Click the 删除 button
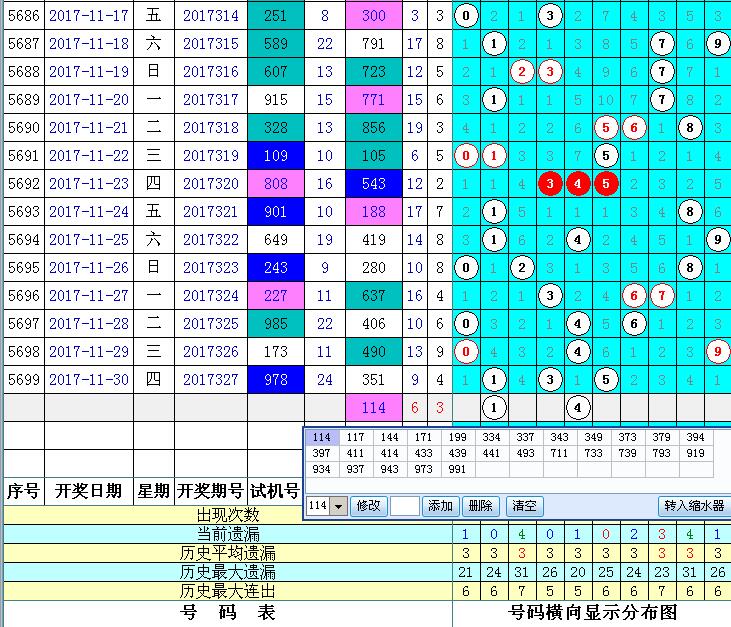 (481, 506)
